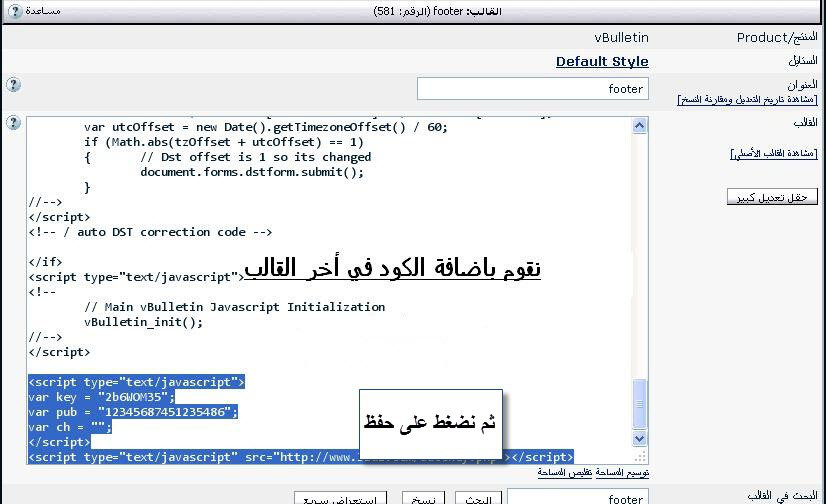The height and width of the screenshot is (504, 826).
Task: Click the question mark icon next to template editor
Action: 13,123
